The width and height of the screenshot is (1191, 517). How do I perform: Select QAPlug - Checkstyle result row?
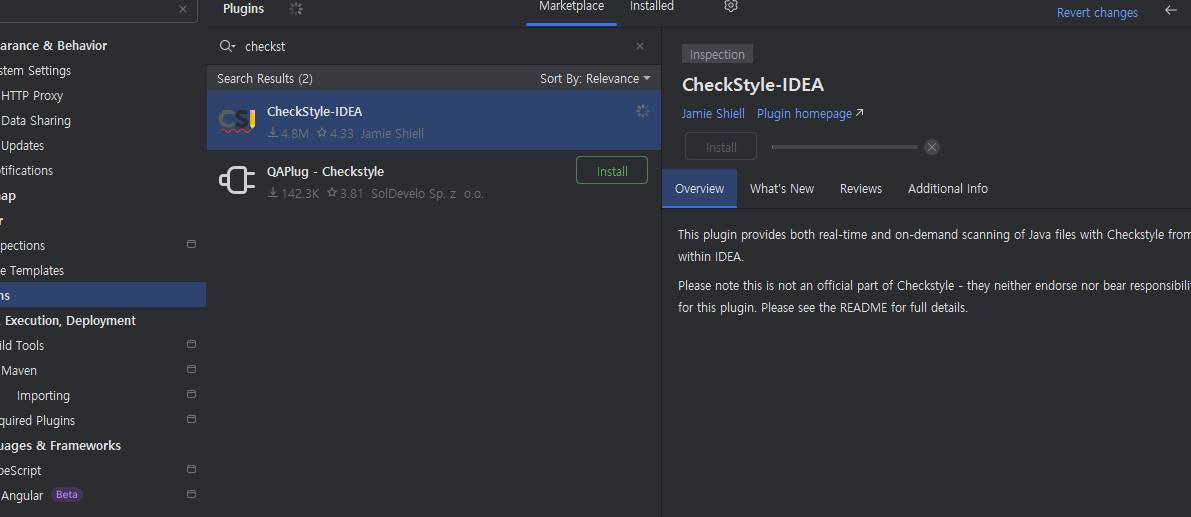(434, 181)
